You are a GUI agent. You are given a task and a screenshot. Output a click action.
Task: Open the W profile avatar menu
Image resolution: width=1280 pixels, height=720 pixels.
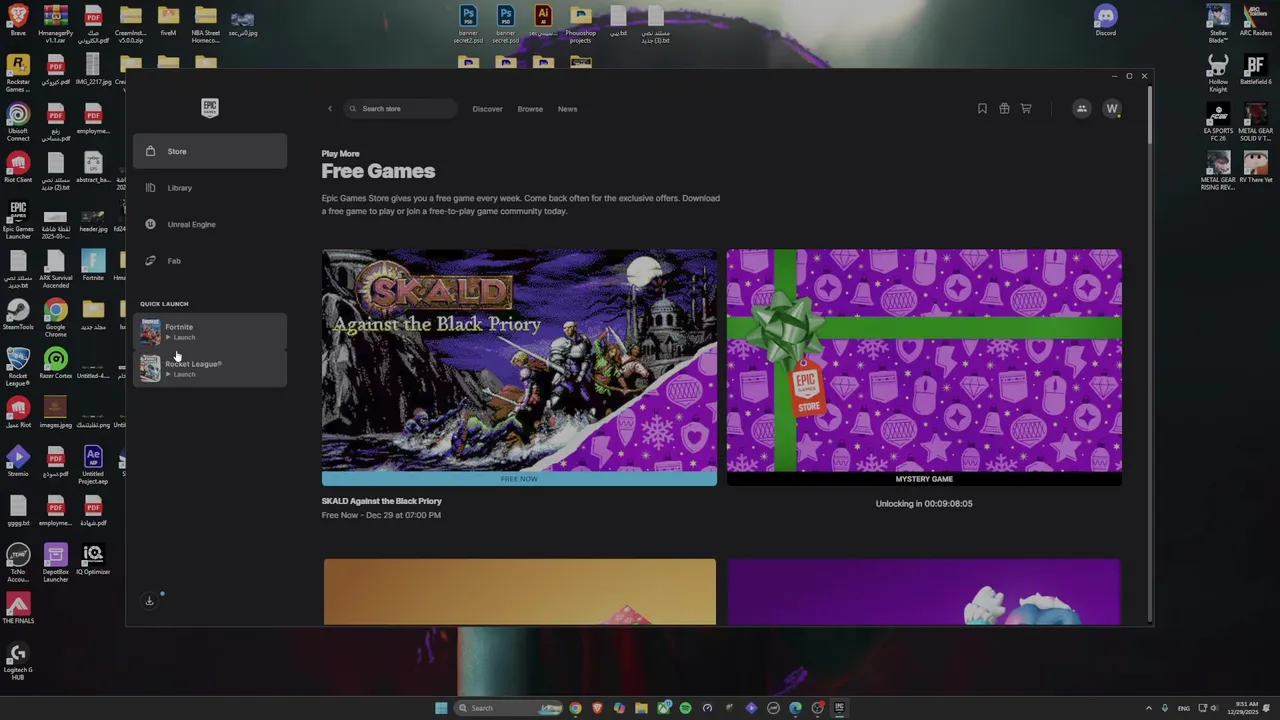[x=1112, y=109]
